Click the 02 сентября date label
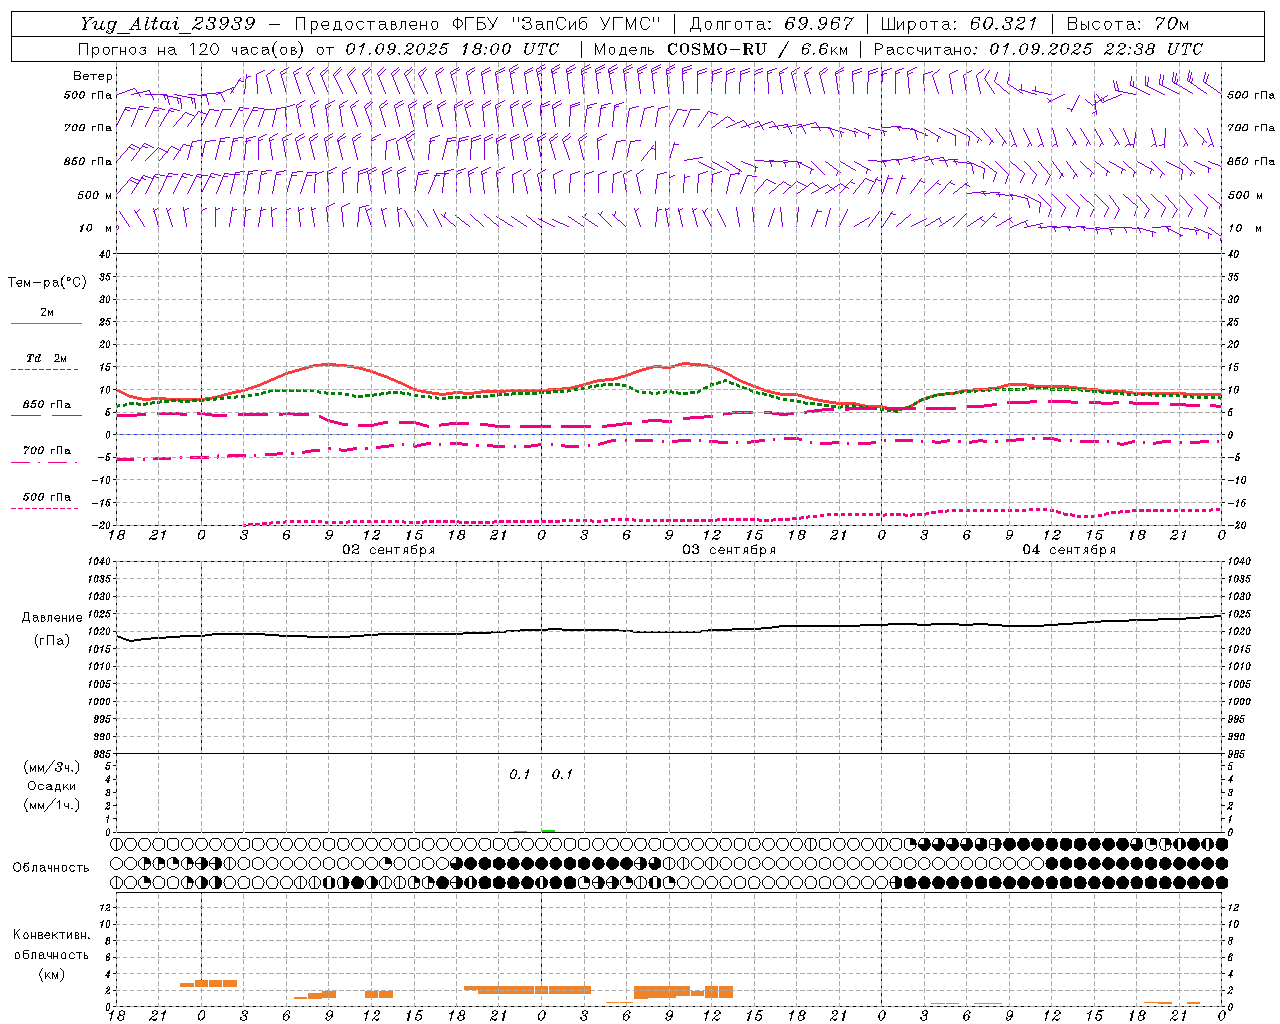The image size is (1280, 1024). tap(389, 550)
